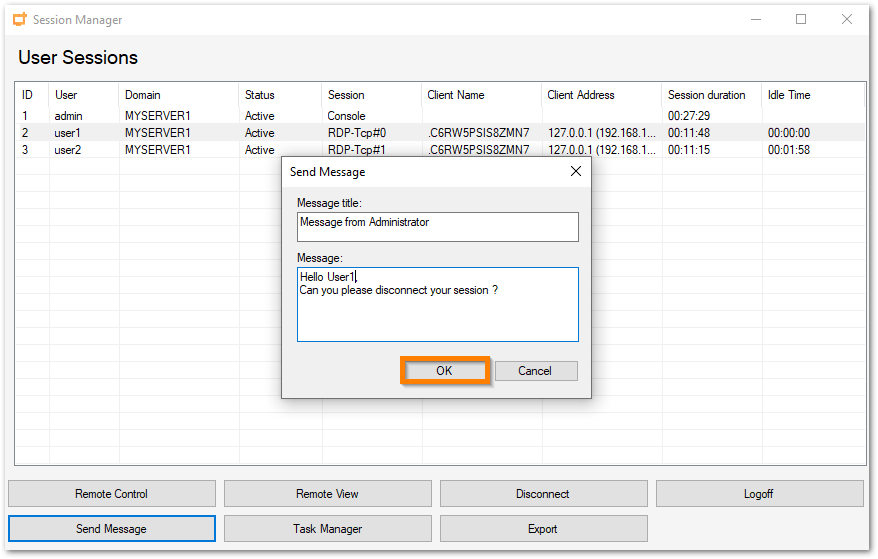Click the Logoff button
The height and width of the screenshot is (559, 878).
tap(759, 494)
